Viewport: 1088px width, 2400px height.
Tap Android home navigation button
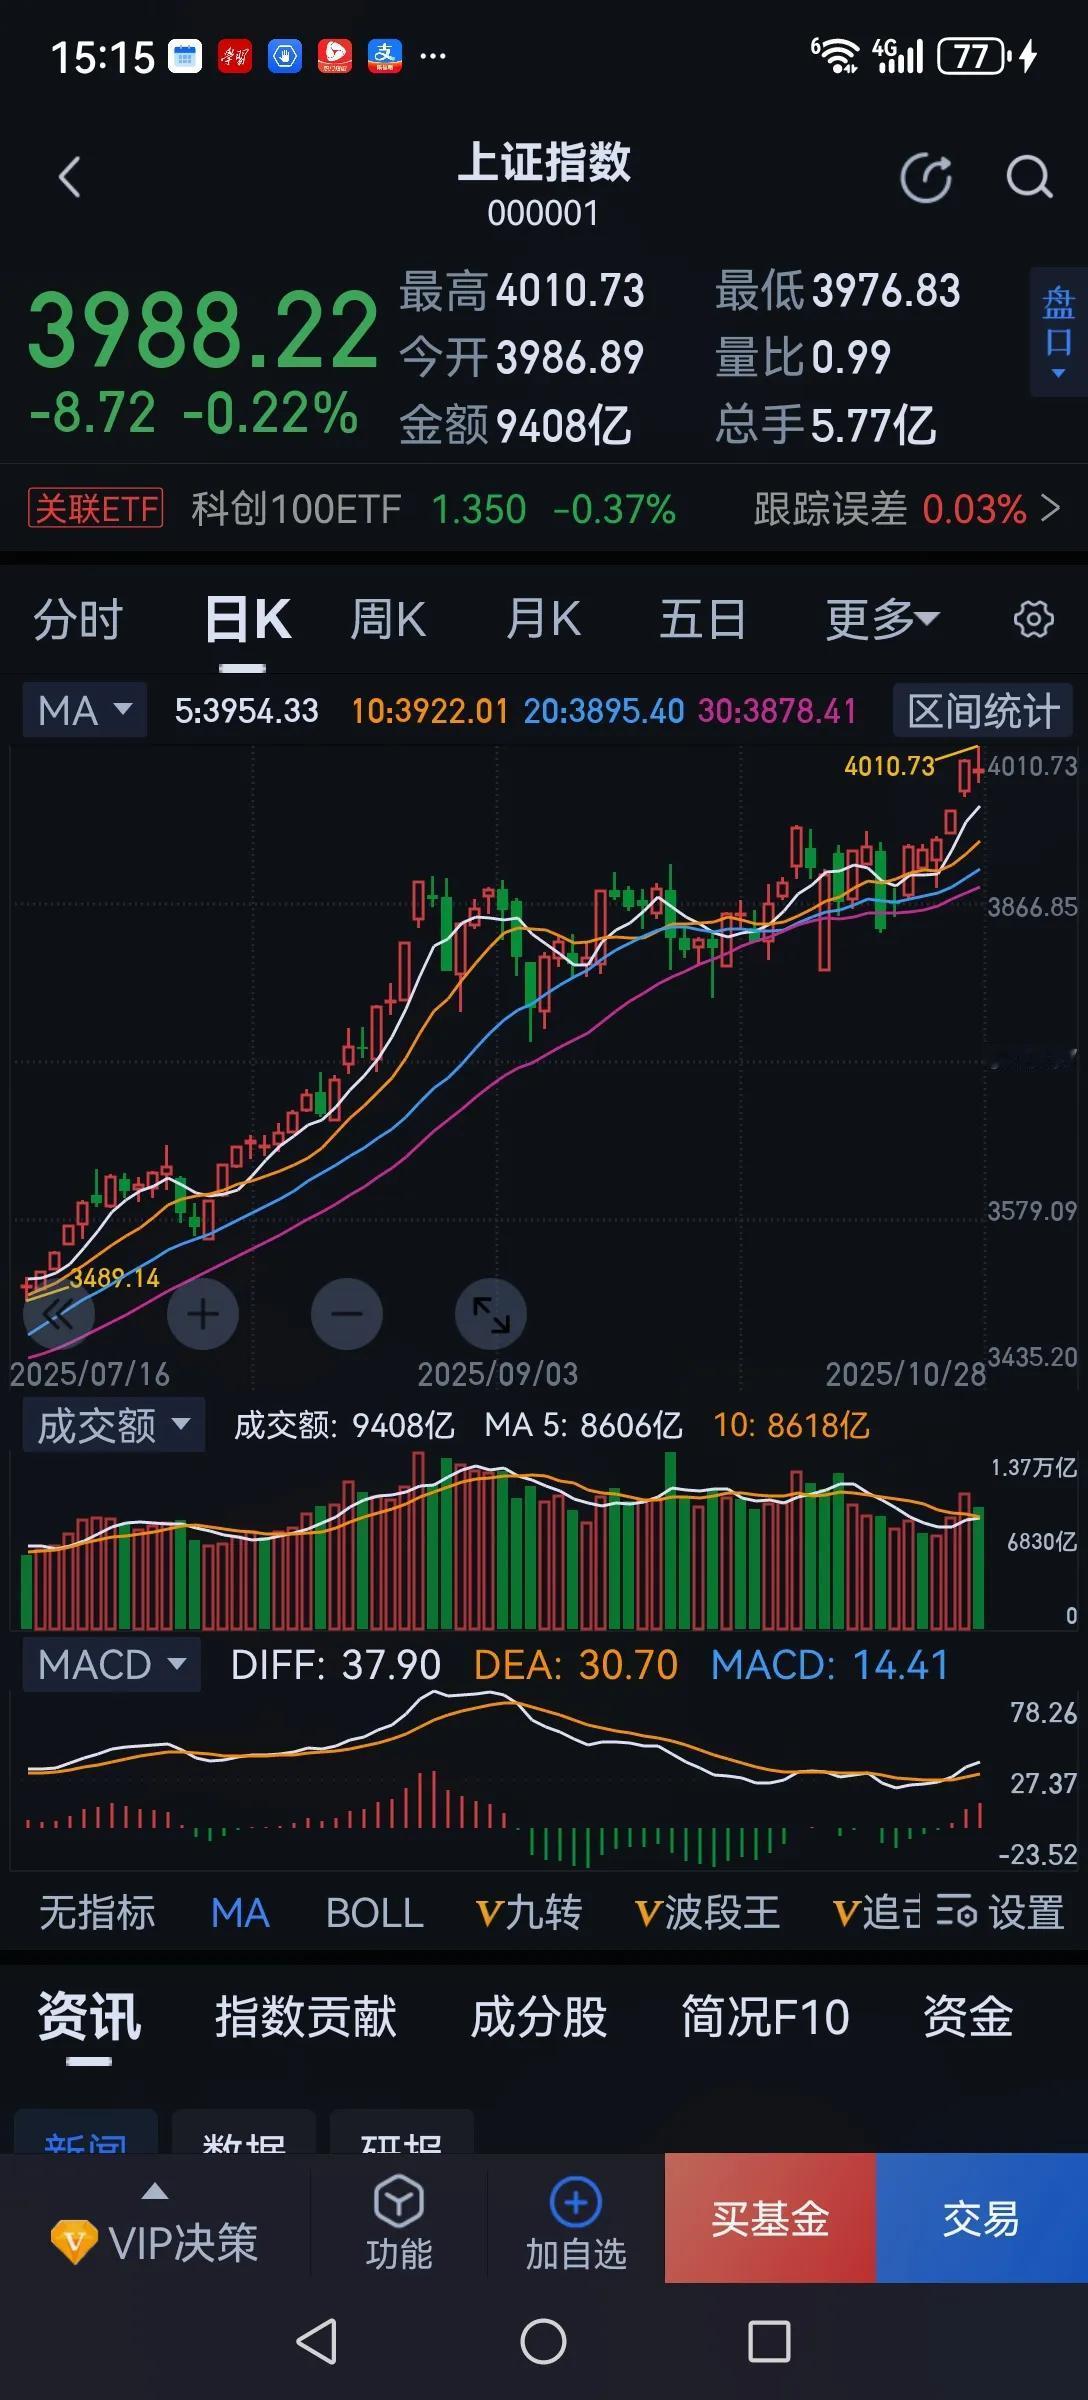click(543, 2342)
